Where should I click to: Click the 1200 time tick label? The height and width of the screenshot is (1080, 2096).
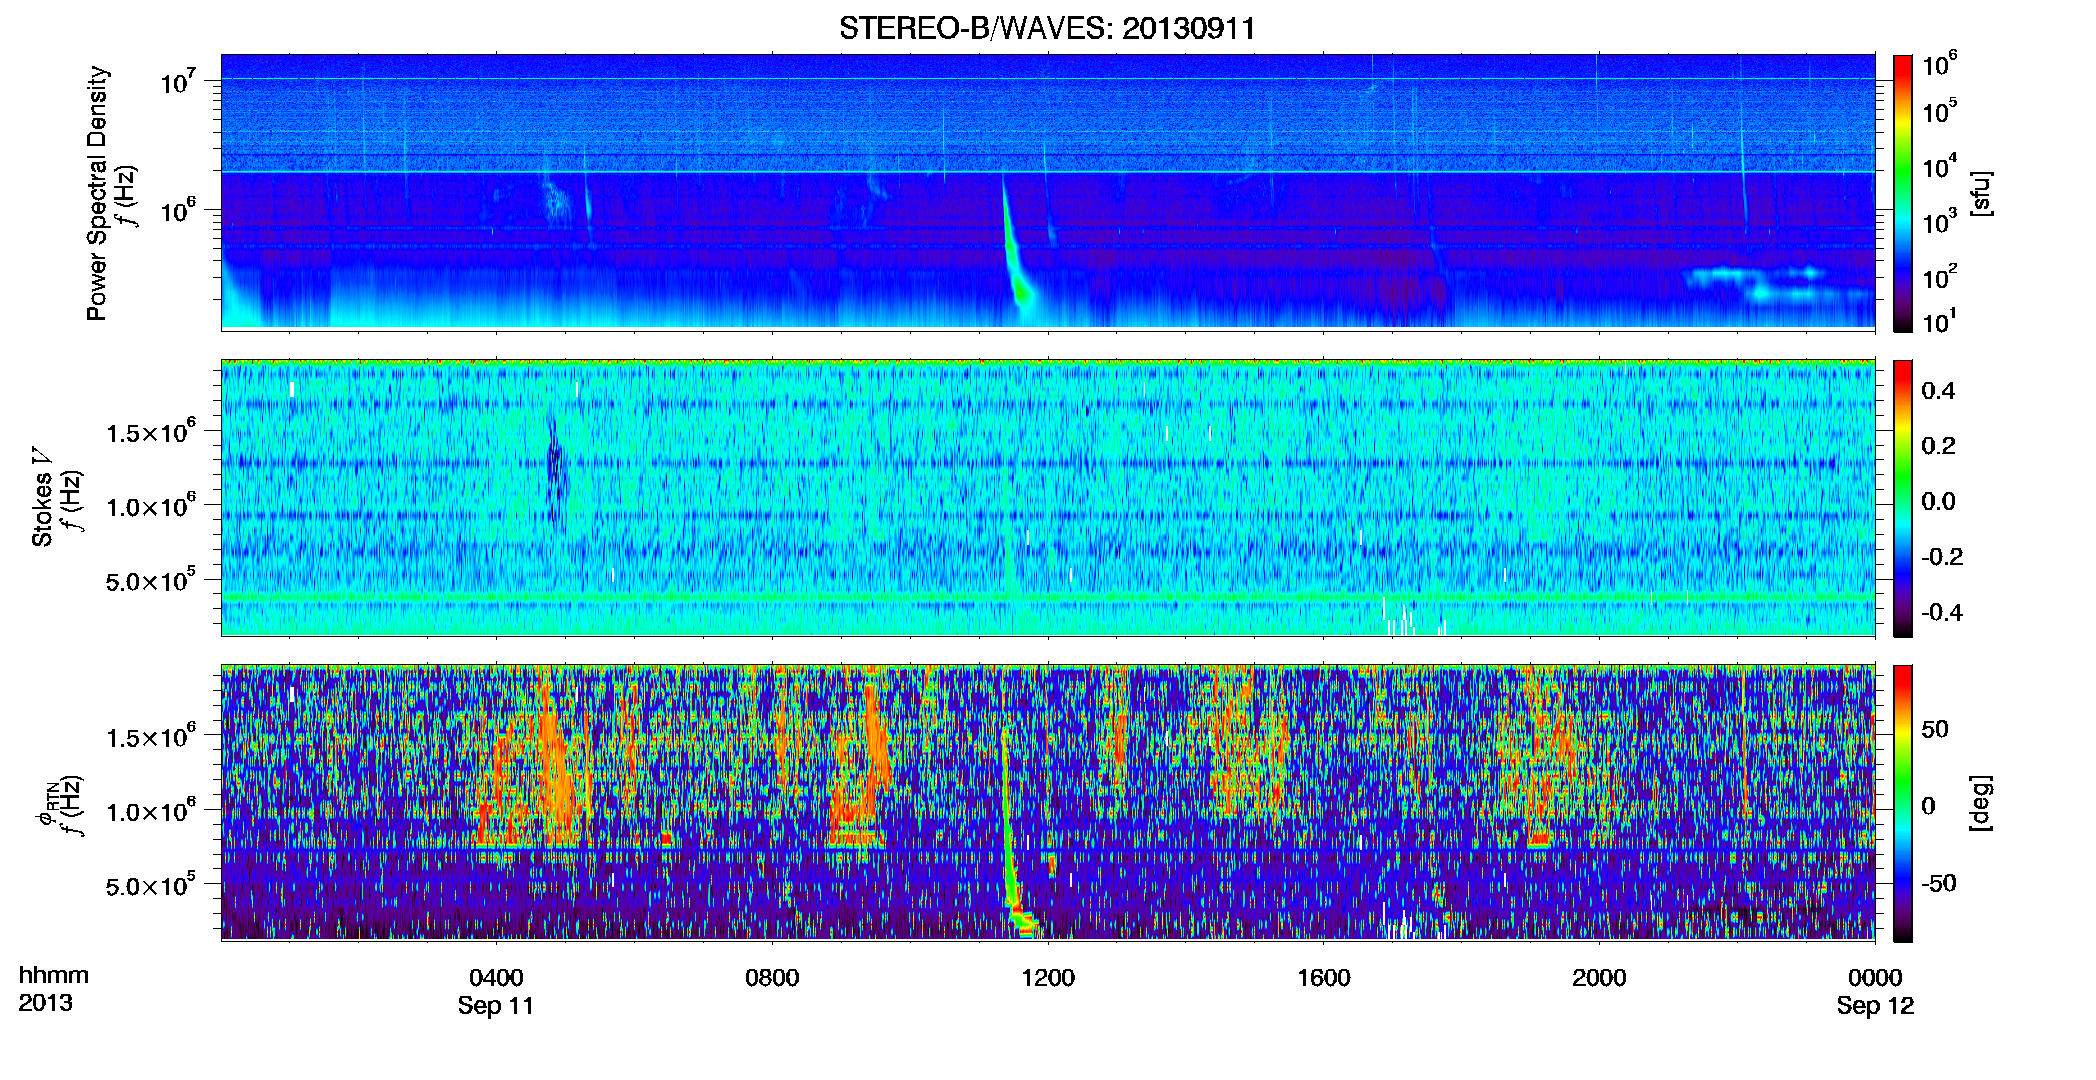pos(1048,978)
